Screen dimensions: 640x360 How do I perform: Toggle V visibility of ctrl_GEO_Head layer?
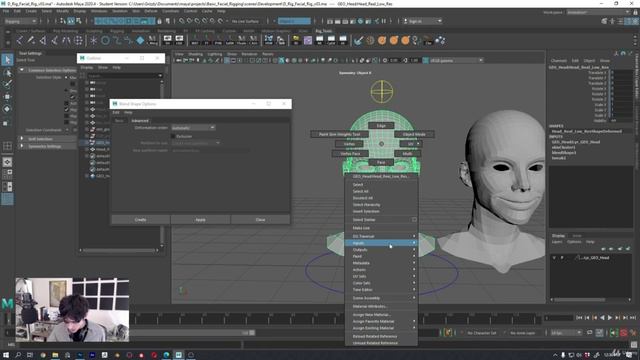(x=554, y=258)
